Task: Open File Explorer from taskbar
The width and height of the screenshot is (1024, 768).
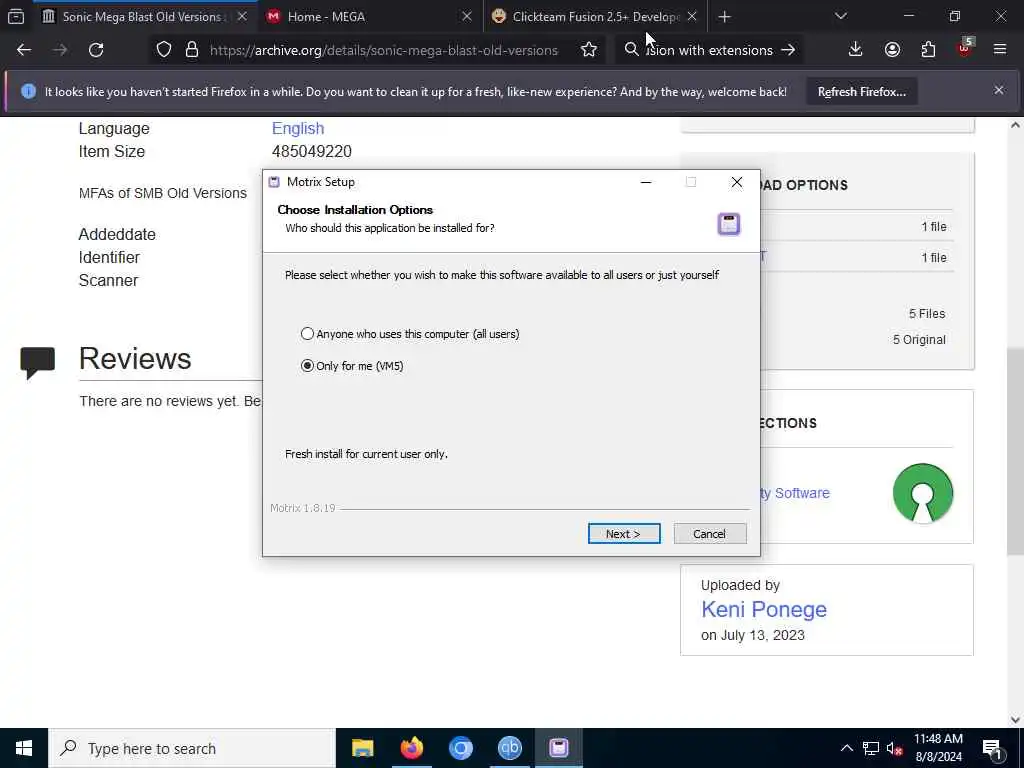Action: (362, 748)
